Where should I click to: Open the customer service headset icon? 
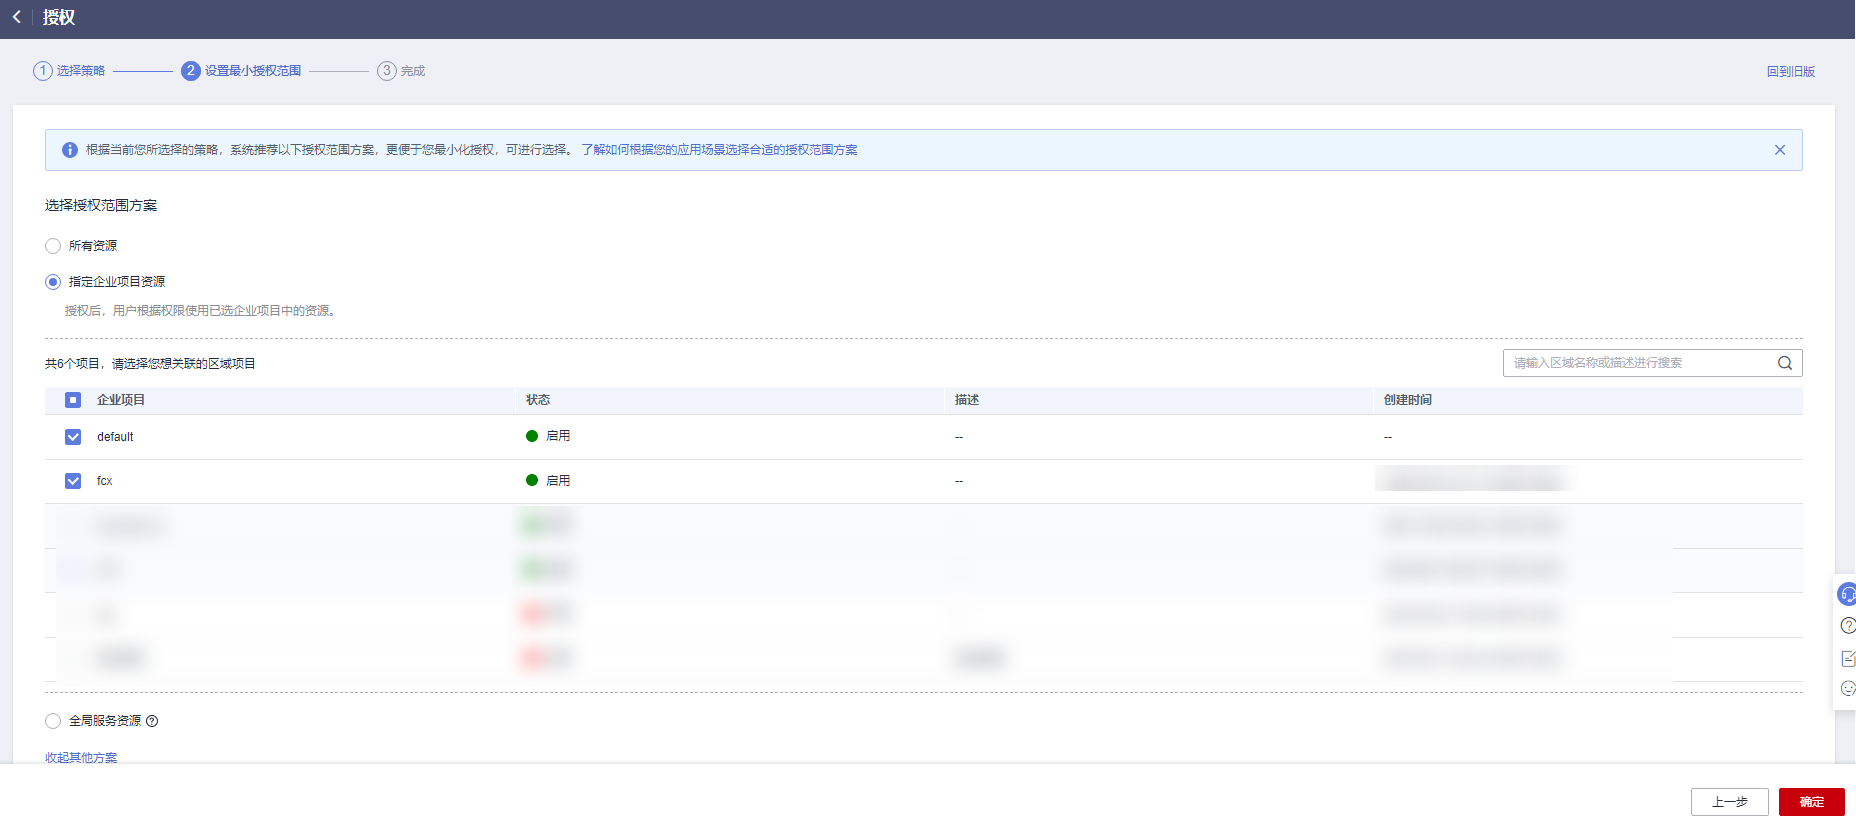[x=1847, y=594]
